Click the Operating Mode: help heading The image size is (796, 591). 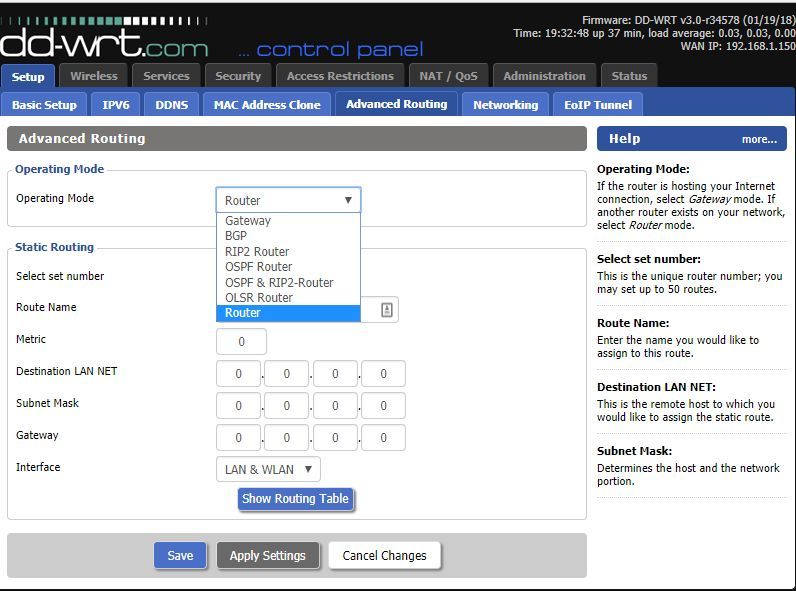[x=643, y=169]
